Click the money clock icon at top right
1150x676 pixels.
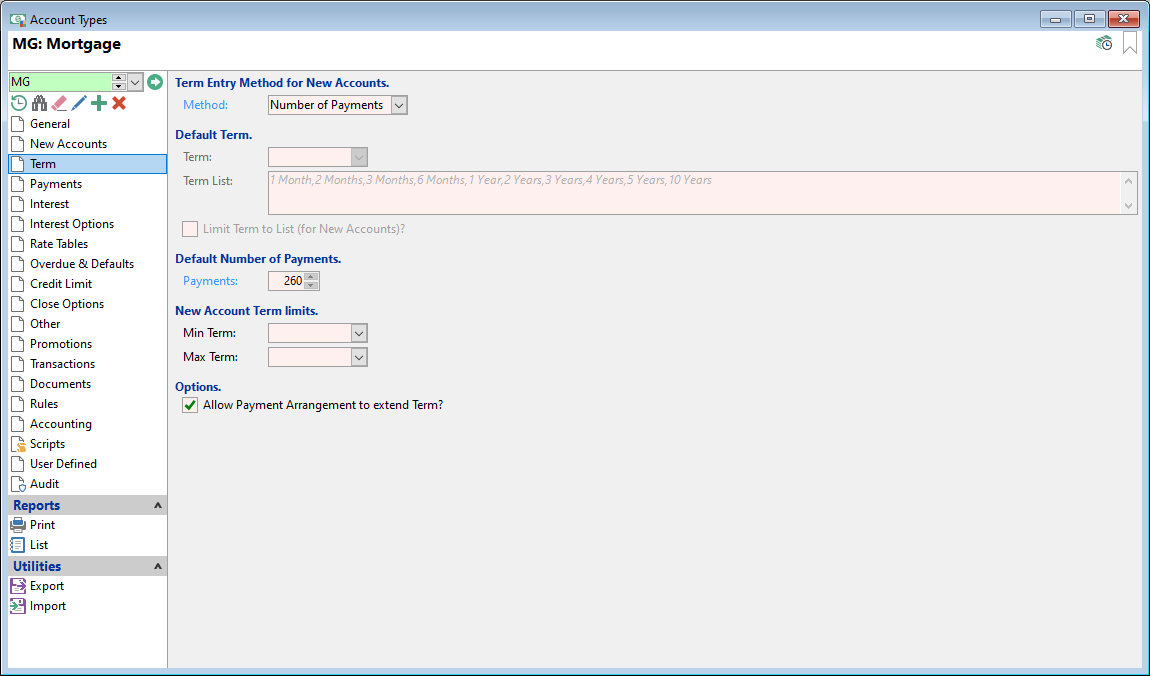point(1104,44)
